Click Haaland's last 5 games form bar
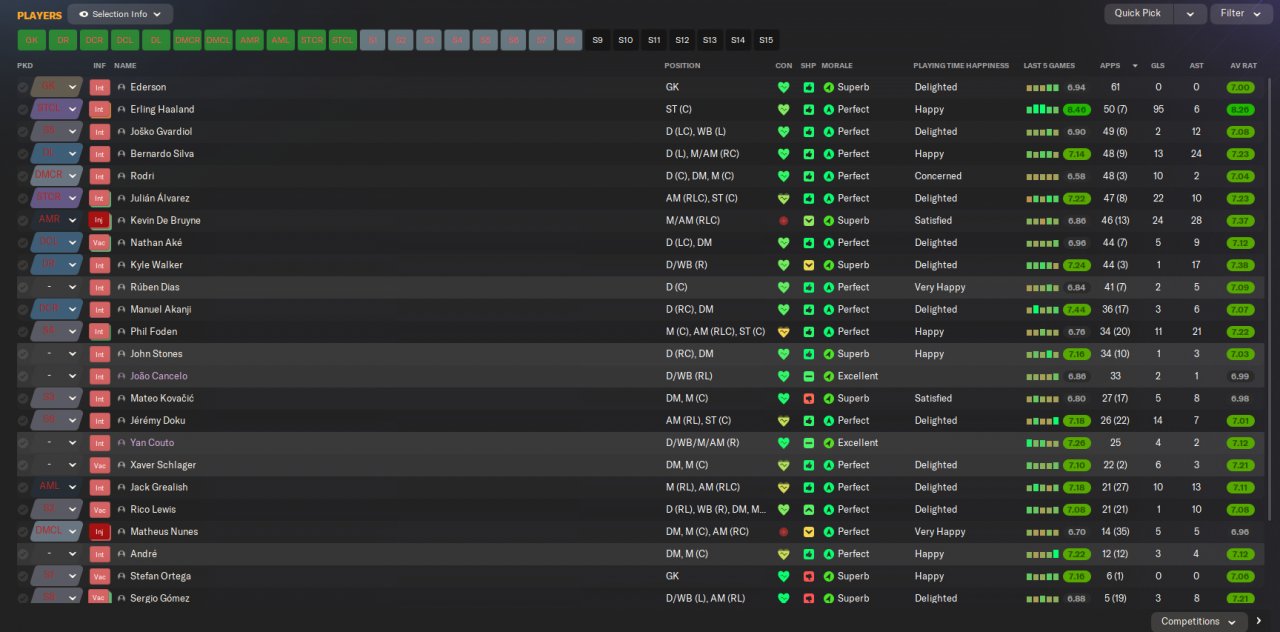The image size is (1280, 632). click(1042, 109)
